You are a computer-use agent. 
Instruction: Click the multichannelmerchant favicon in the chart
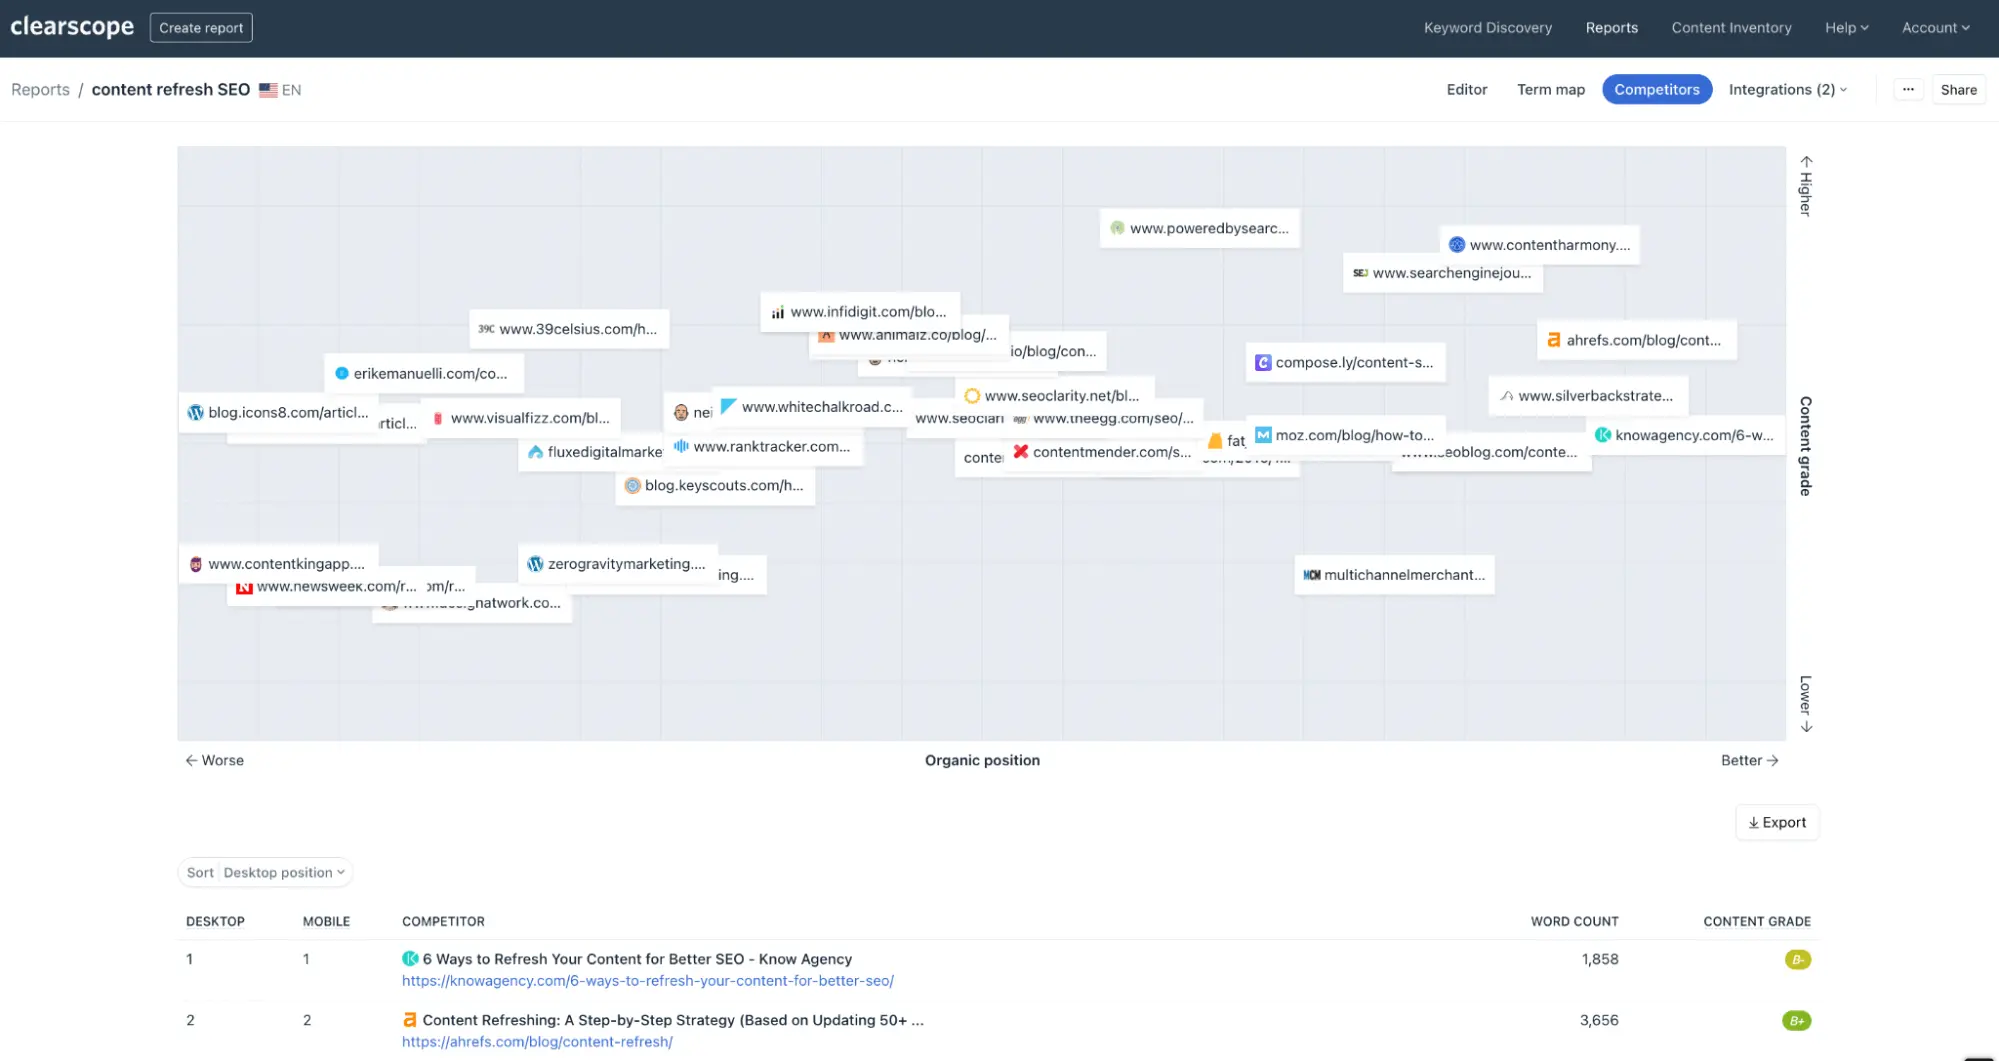click(1312, 575)
